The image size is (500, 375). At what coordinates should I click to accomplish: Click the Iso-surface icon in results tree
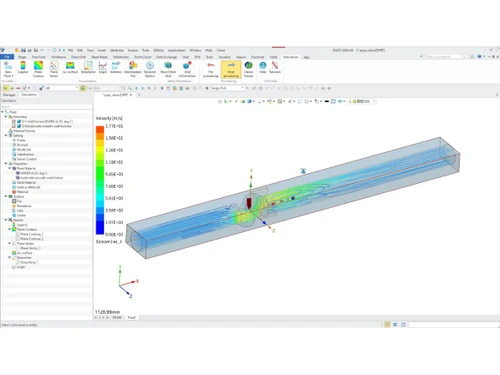point(14,253)
